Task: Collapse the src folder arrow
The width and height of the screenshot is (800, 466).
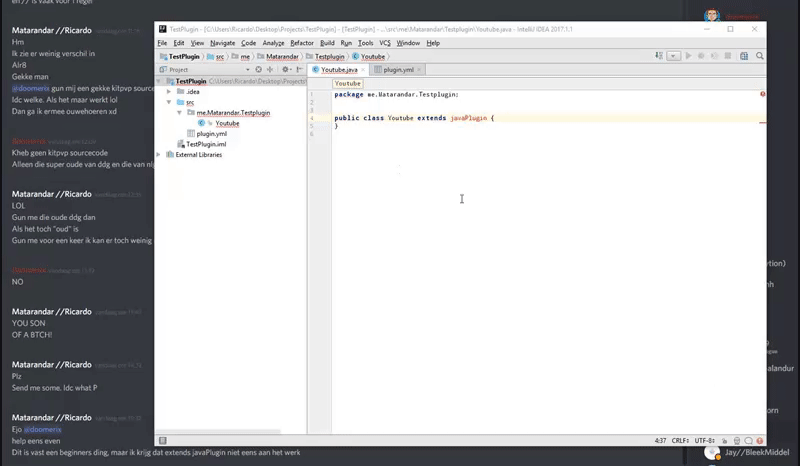Action: [168, 102]
